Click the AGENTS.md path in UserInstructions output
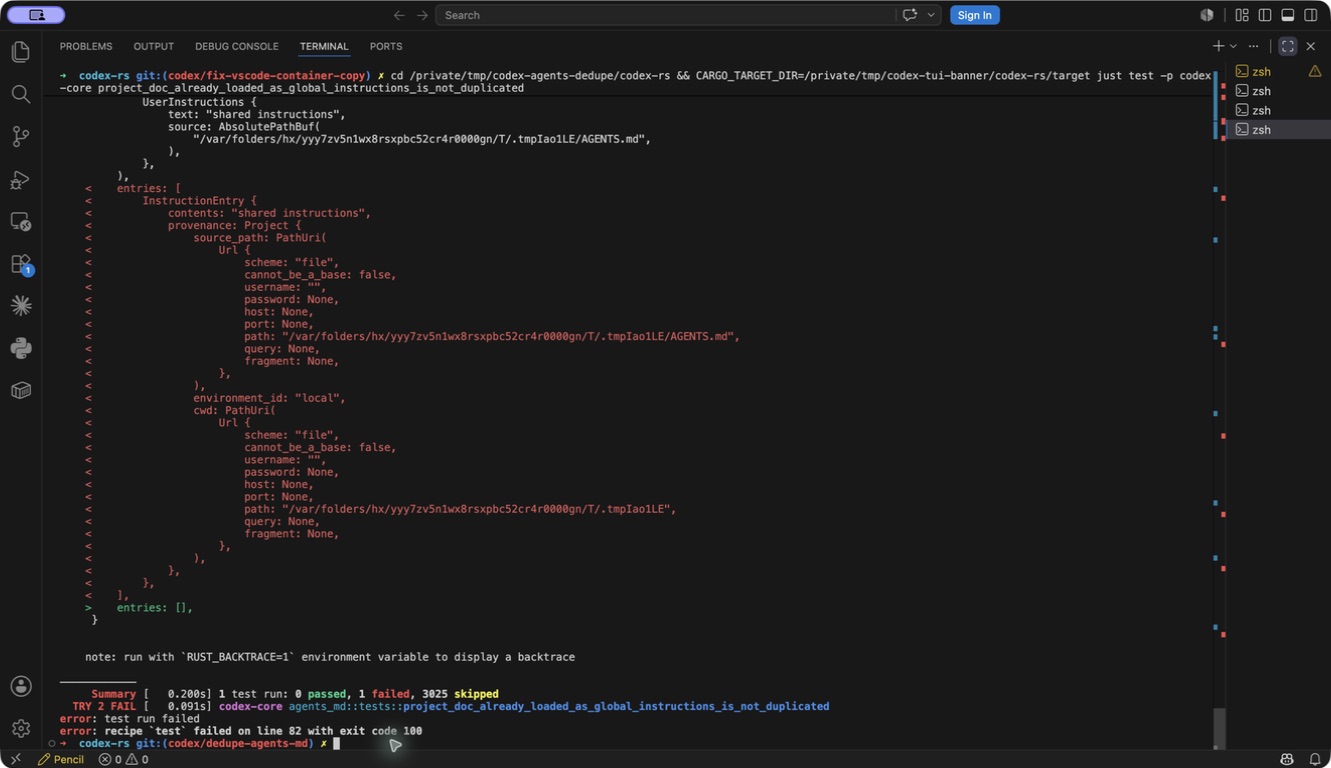This screenshot has height=768, width=1331. [422, 139]
